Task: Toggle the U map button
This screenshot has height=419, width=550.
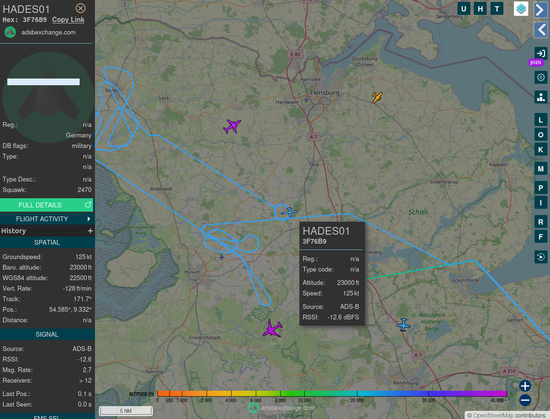Action: click(464, 9)
